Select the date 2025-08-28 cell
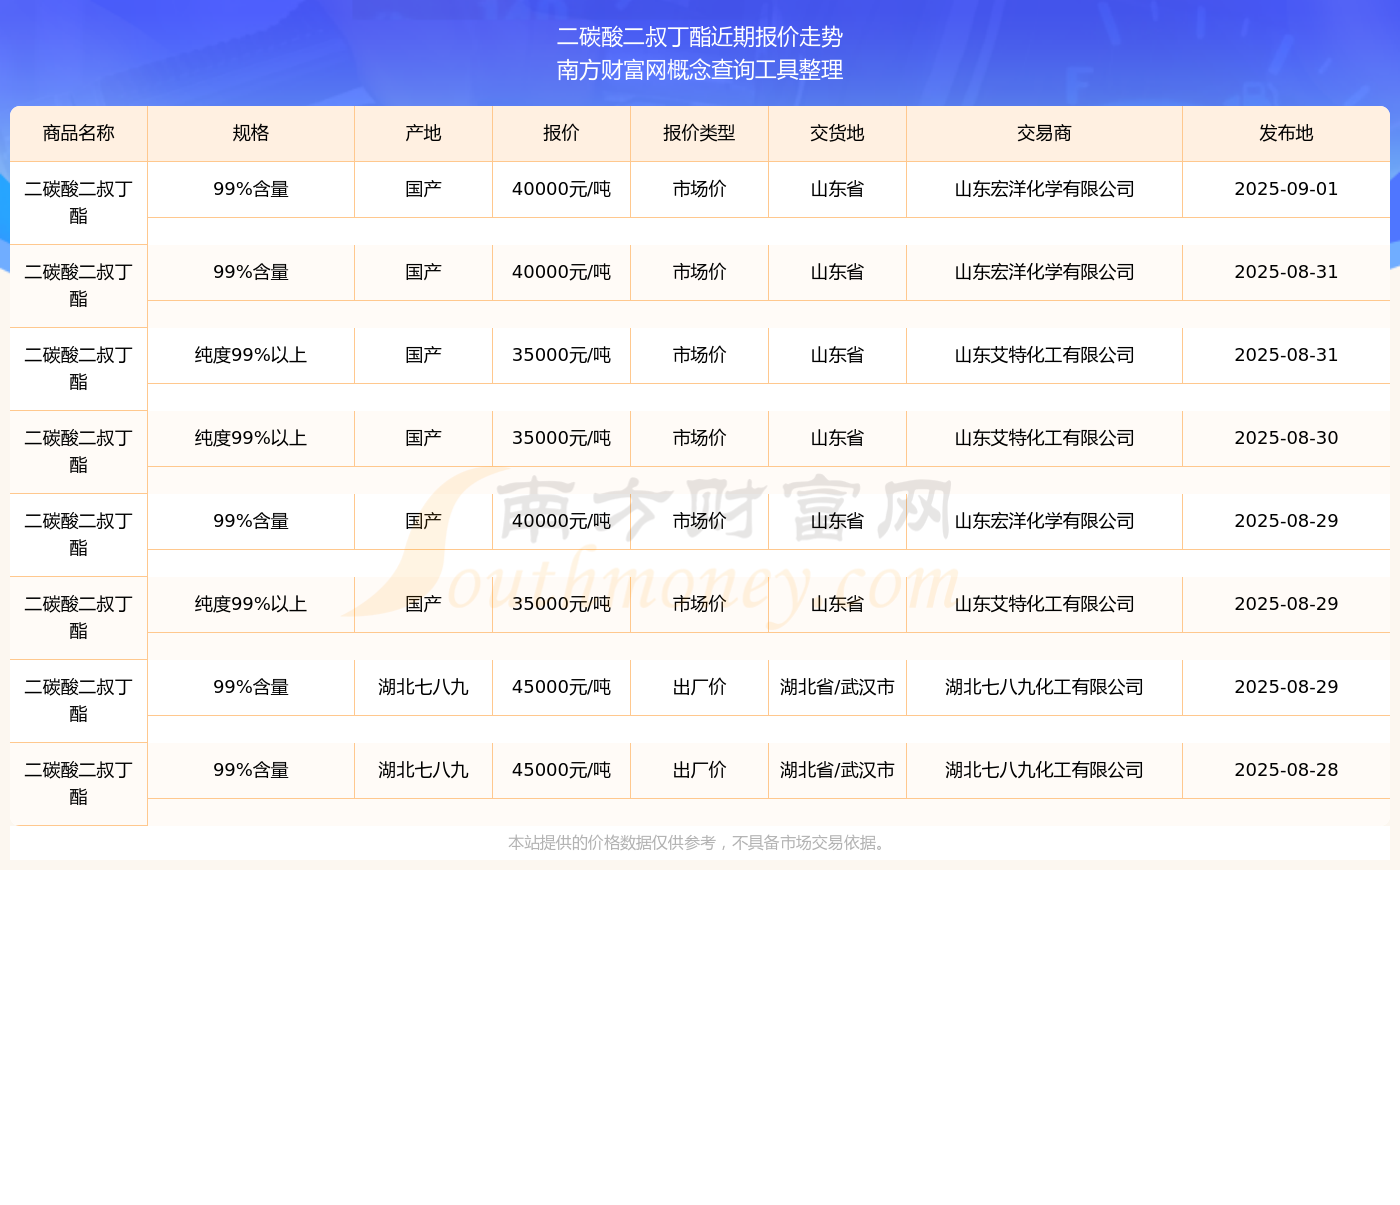This screenshot has width=1400, height=1205. coord(1286,770)
